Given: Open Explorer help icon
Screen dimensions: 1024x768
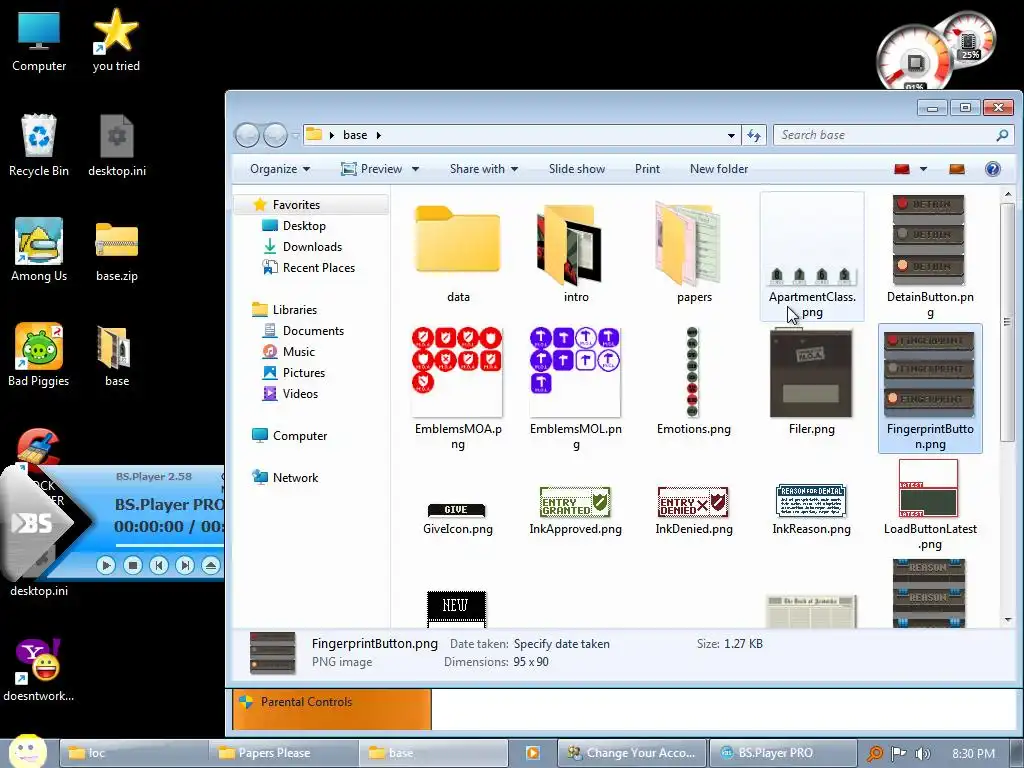Looking at the screenshot, I should click(x=993, y=169).
